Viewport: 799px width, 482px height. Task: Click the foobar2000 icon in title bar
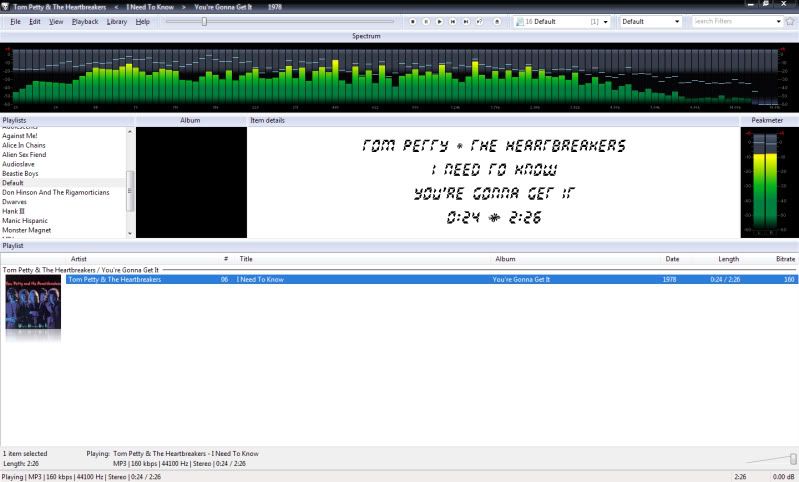[x=5, y=7]
